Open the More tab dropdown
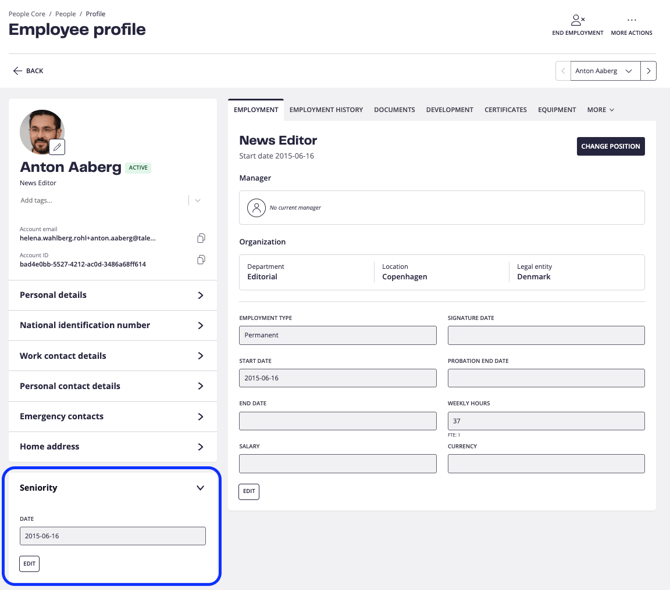 (x=600, y=110)
